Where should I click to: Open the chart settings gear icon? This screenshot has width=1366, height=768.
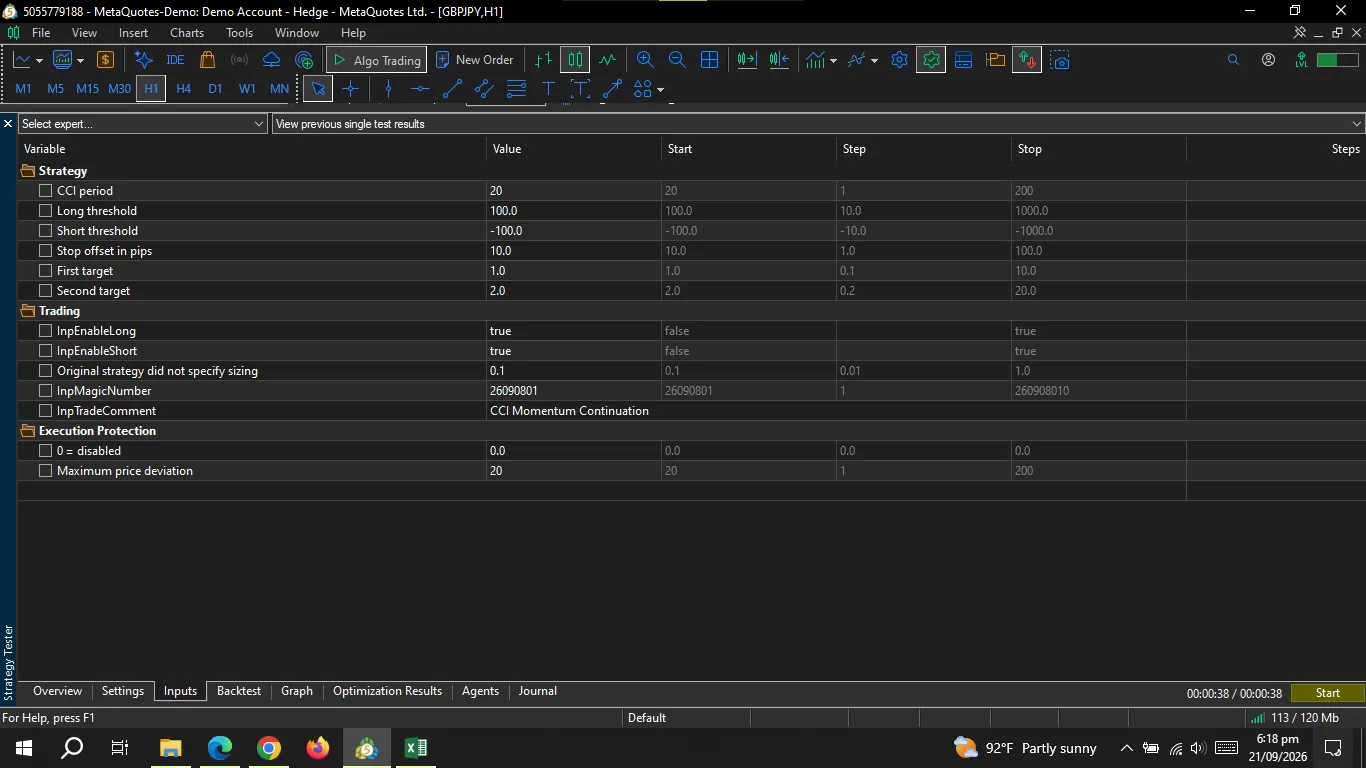tap(899, 60)
